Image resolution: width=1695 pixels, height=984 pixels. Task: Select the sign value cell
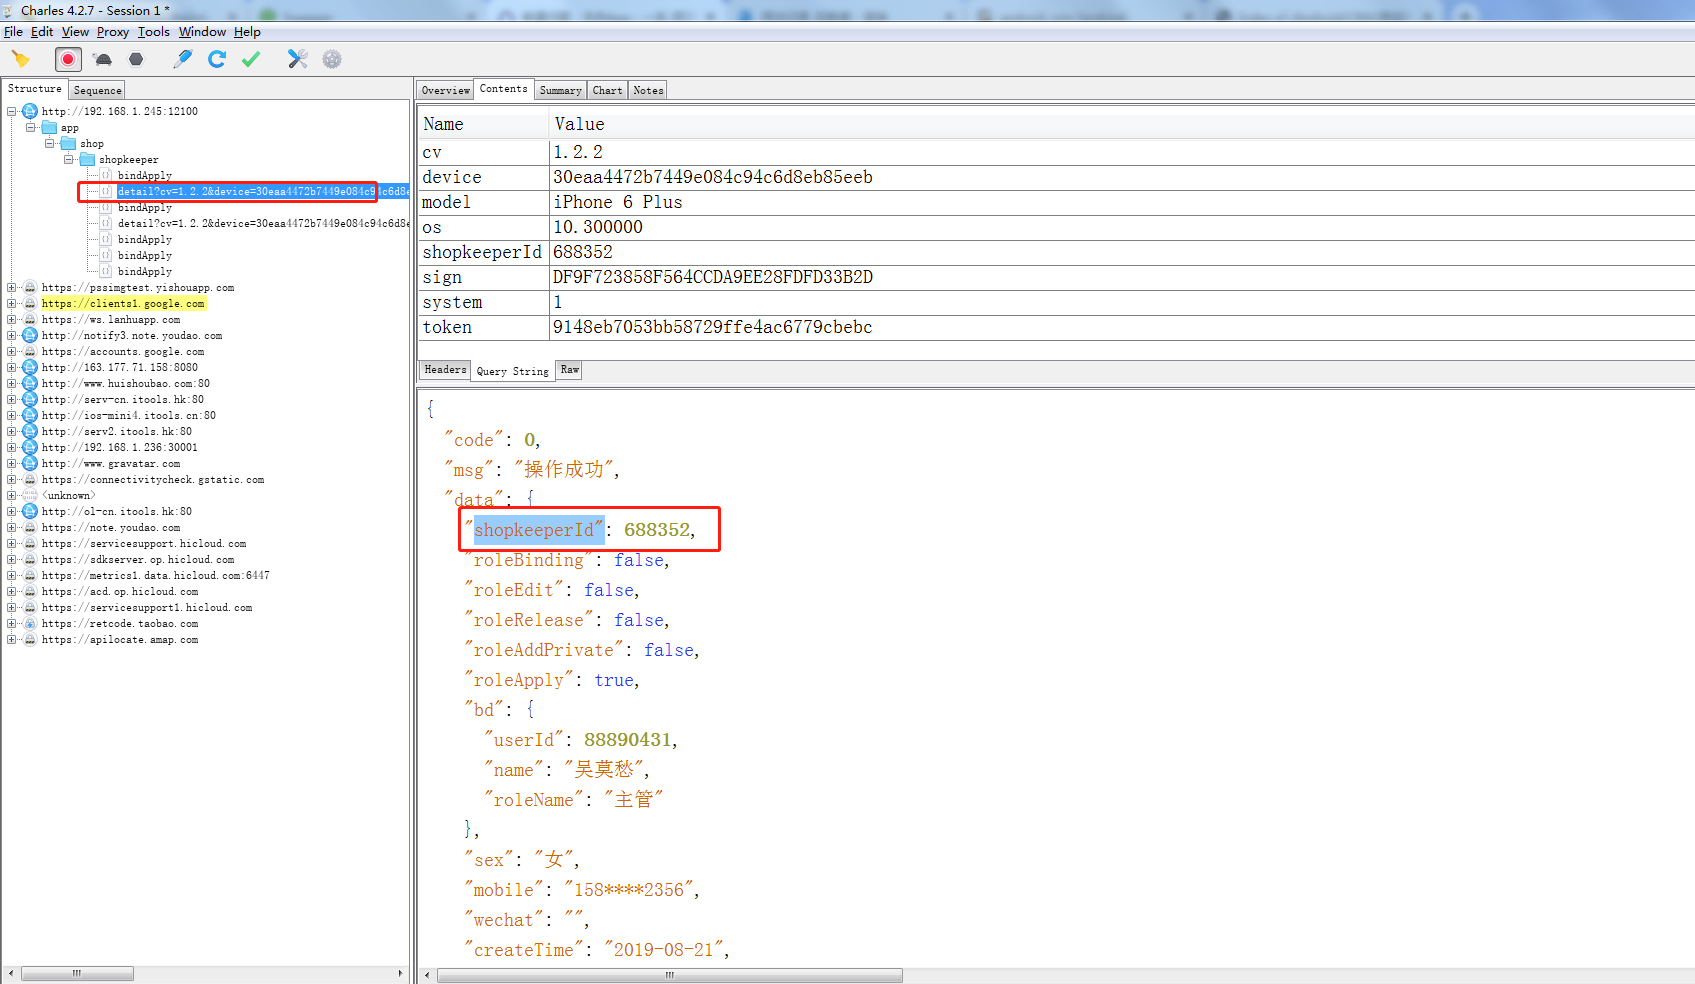[x=1122, y=277]
